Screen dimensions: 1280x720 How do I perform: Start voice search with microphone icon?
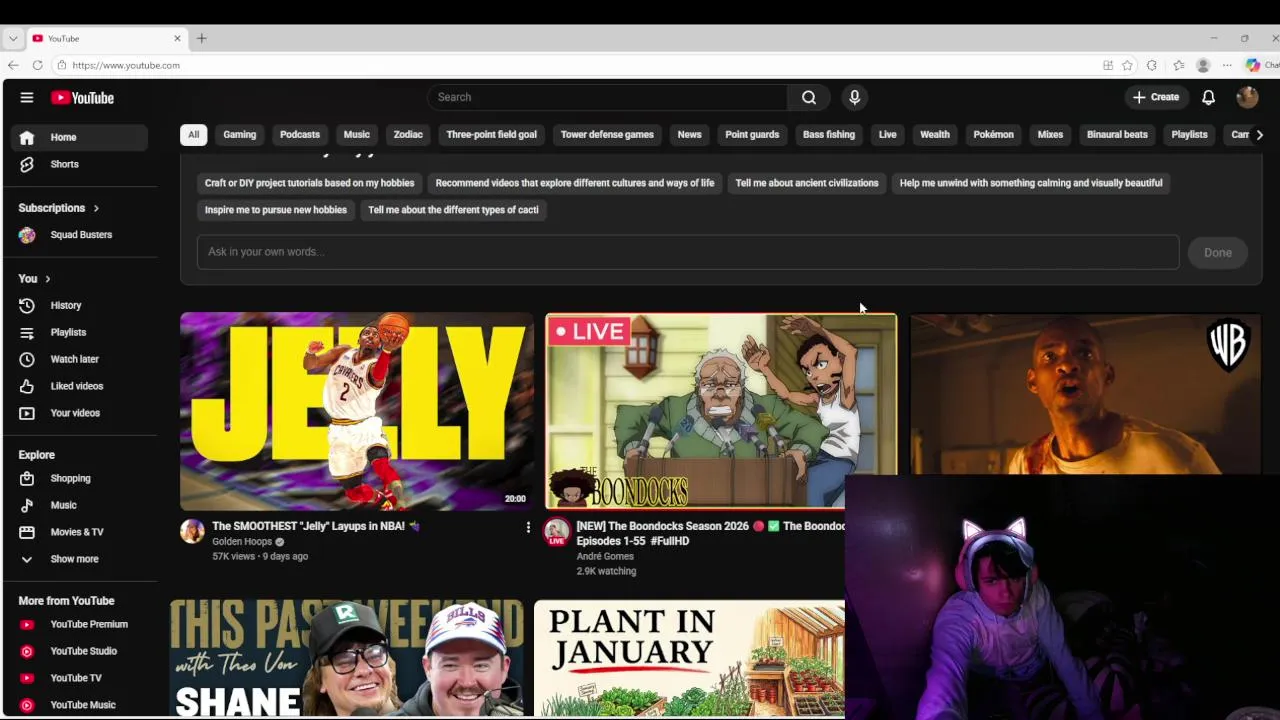pos(854,97)
